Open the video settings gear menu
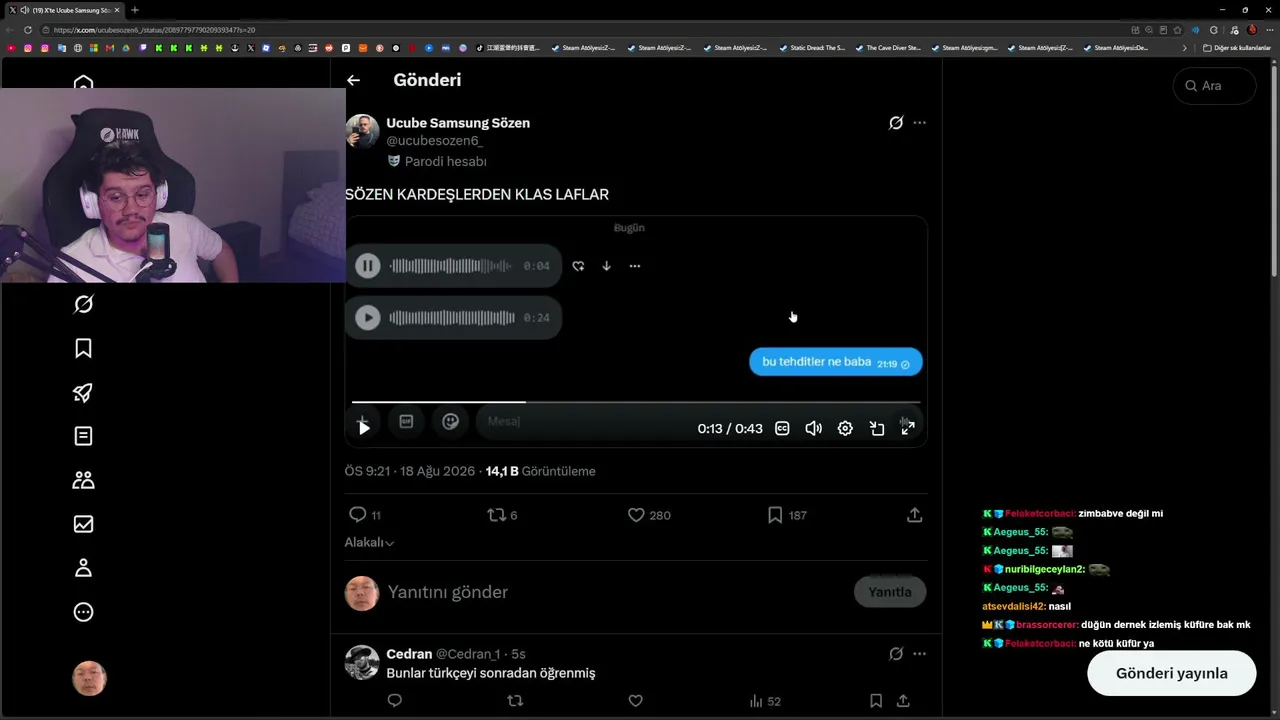This screenshot has width=1280, height=720. (845, 428)
